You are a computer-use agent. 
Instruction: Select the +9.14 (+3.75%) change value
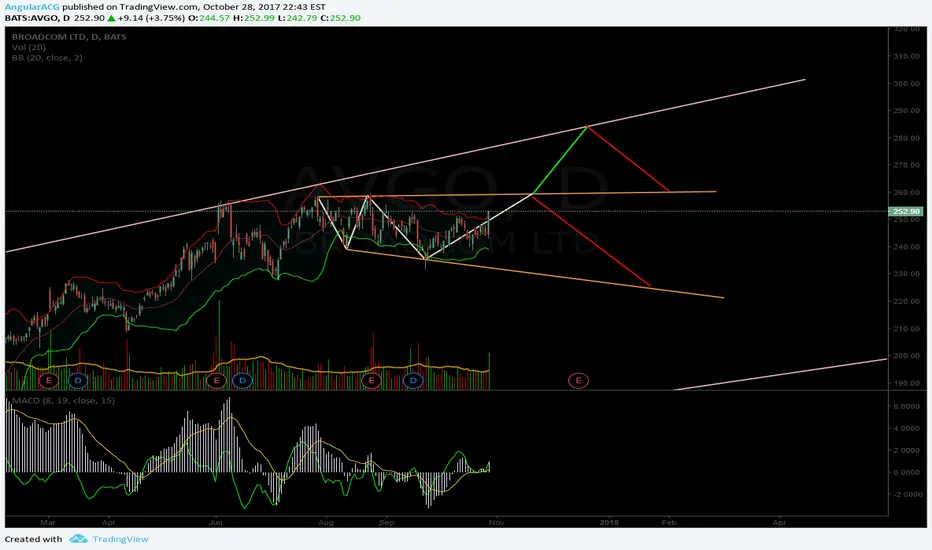click(x=151, y=18)
